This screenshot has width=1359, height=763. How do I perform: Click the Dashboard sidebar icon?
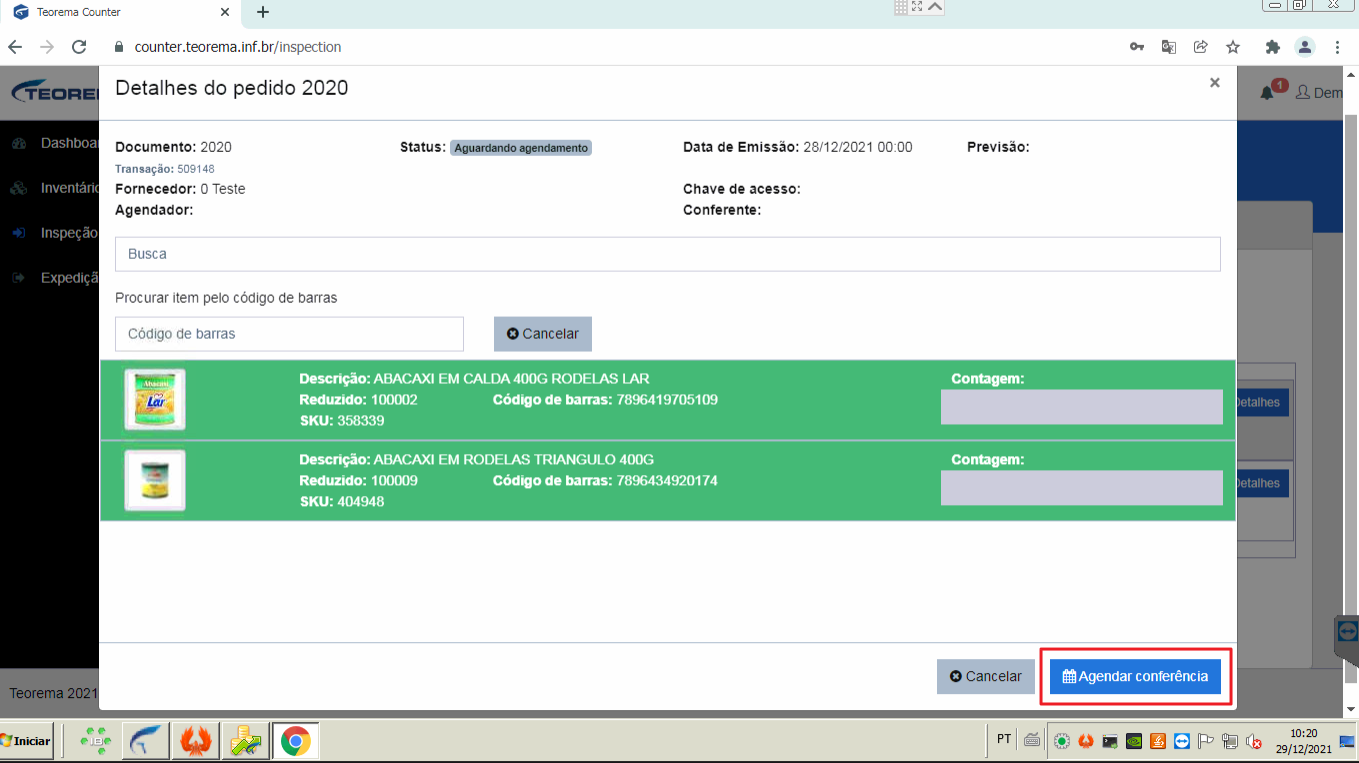(19, 144)
